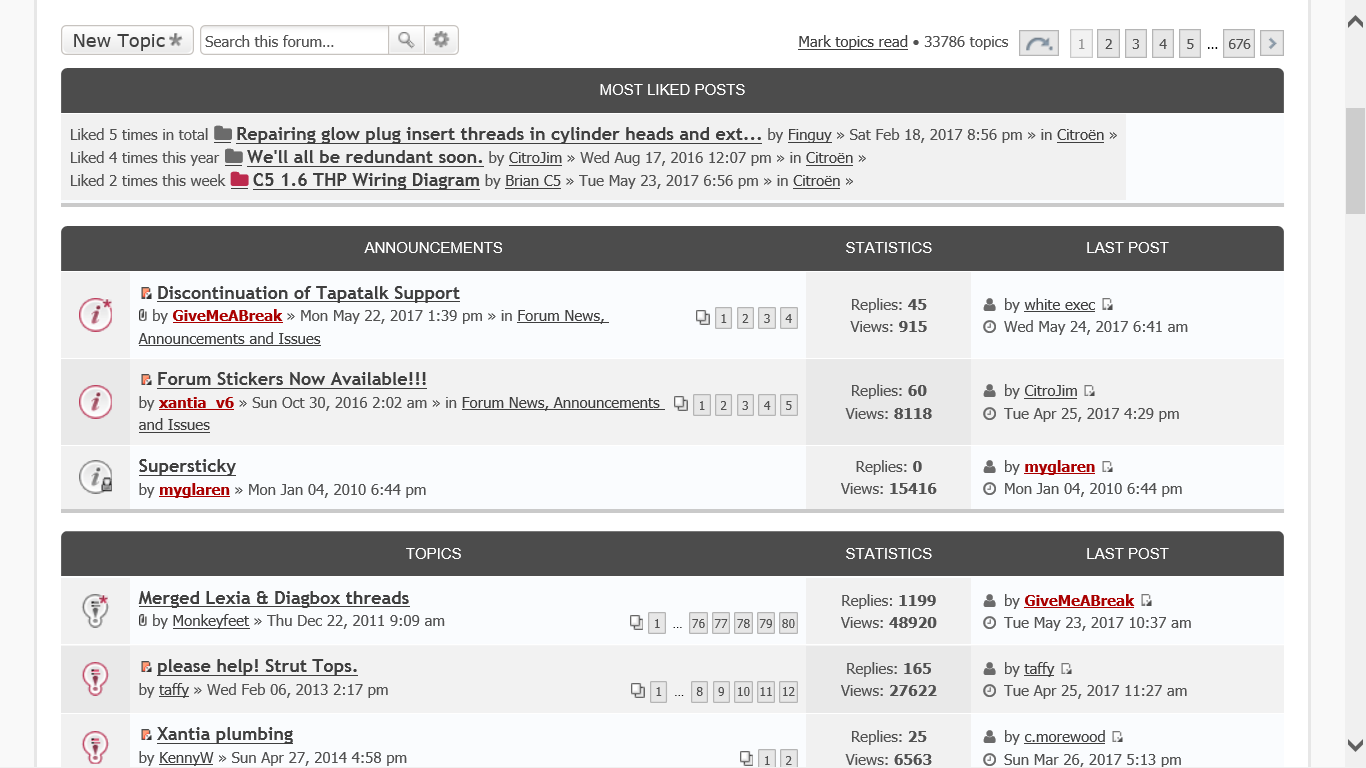Click pages icon in Tapatalk Support row
The width and height of the screenshot is (1366, 768).
pos(703,318)
